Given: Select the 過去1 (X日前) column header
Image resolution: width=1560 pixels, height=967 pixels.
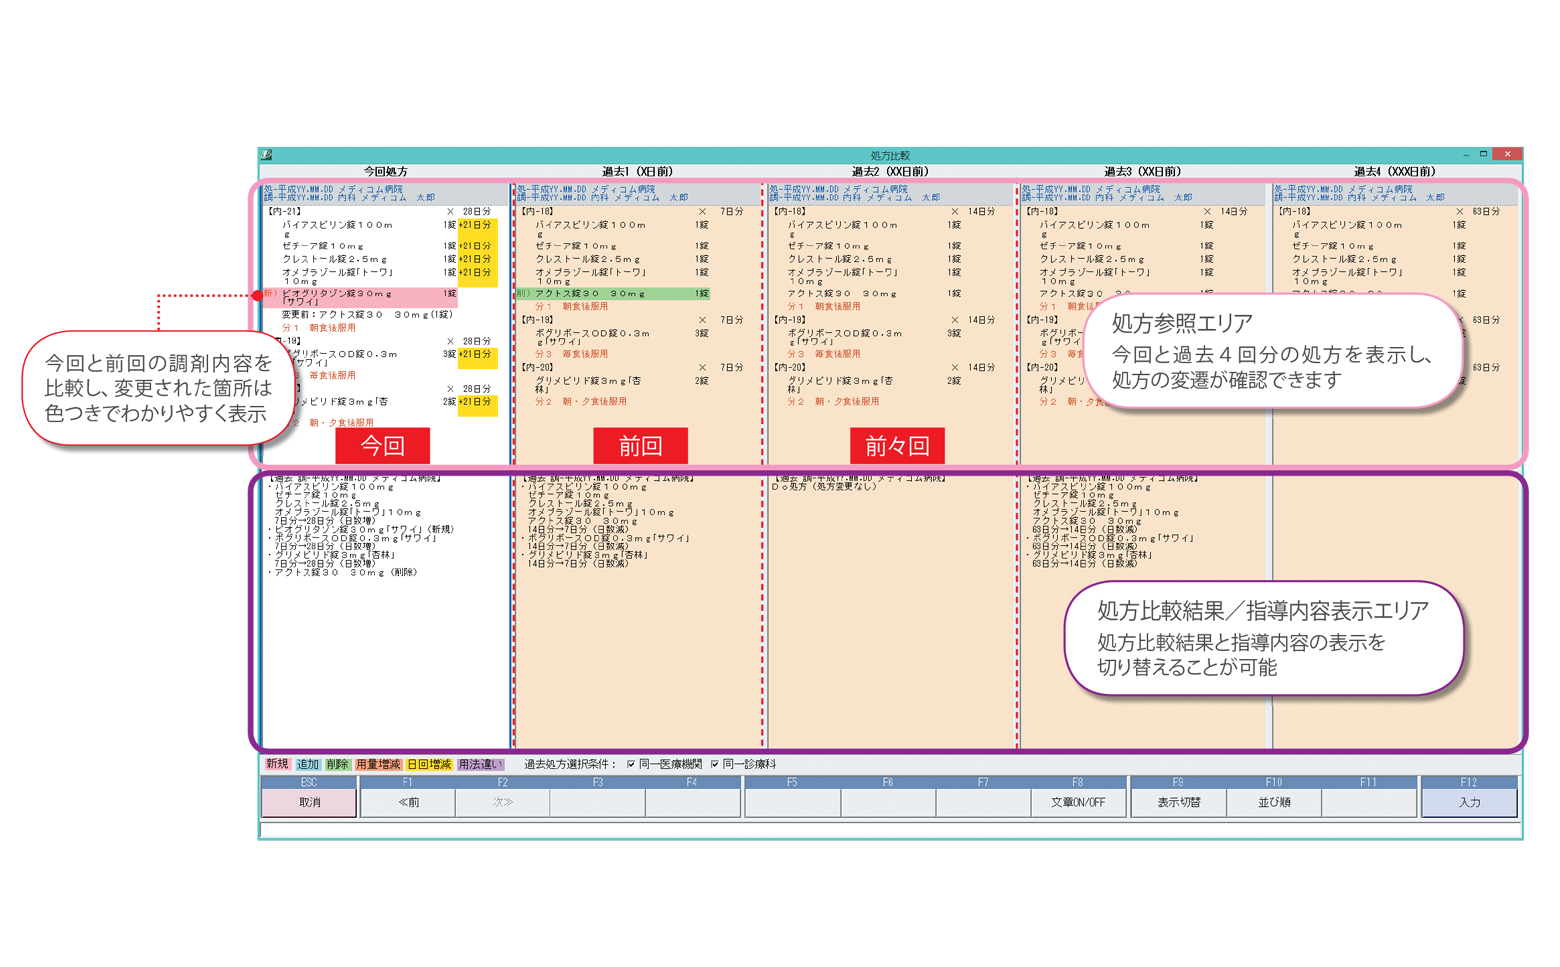Looking at the screenshot, I should (x=637, y=172).
